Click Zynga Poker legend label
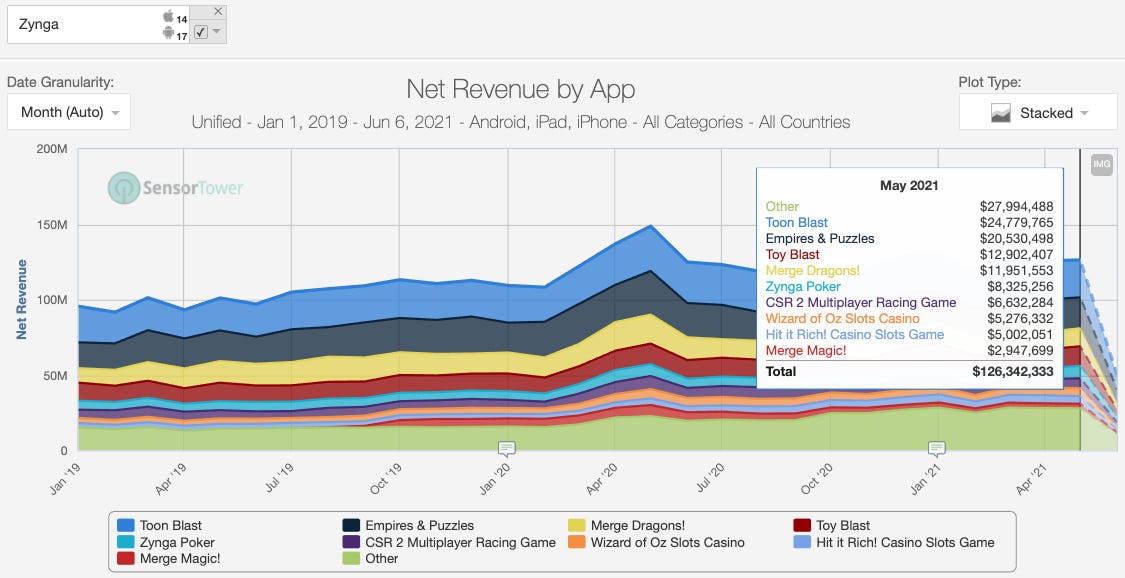Image resolution: width=1125 pixels, height=578 pixels. (x=177, y=542)
